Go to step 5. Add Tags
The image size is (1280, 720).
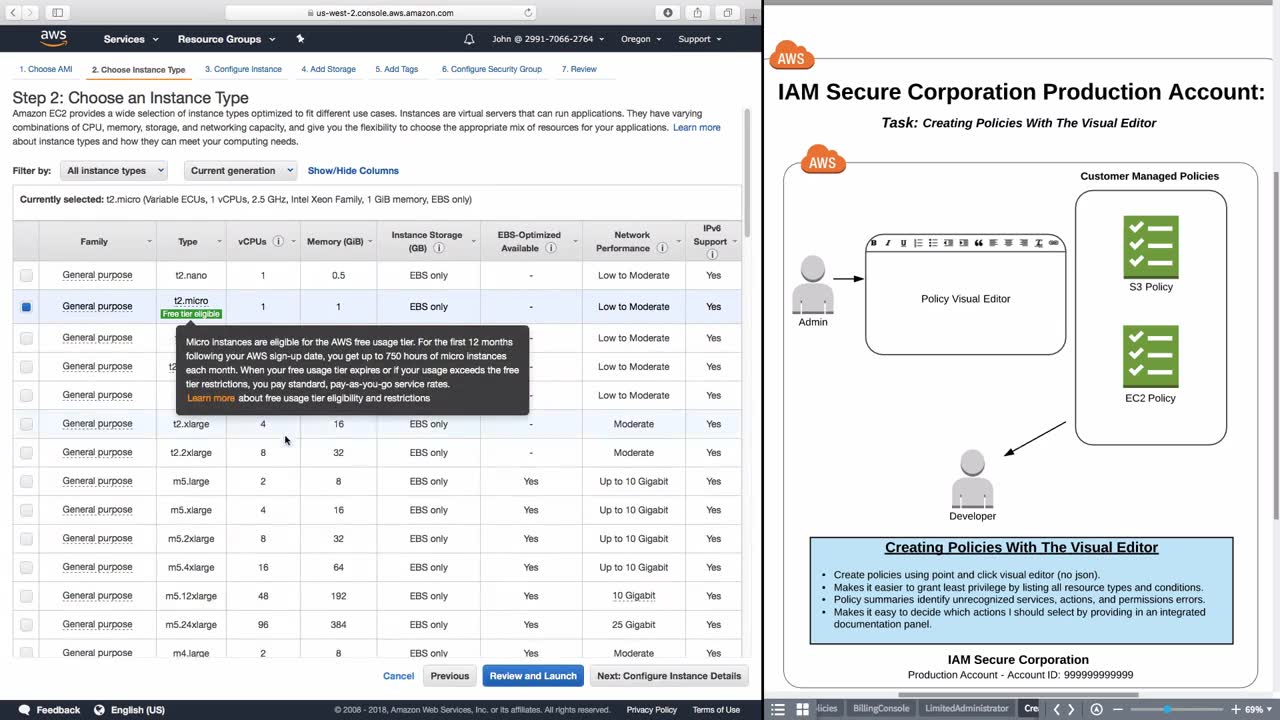[397, 69]
